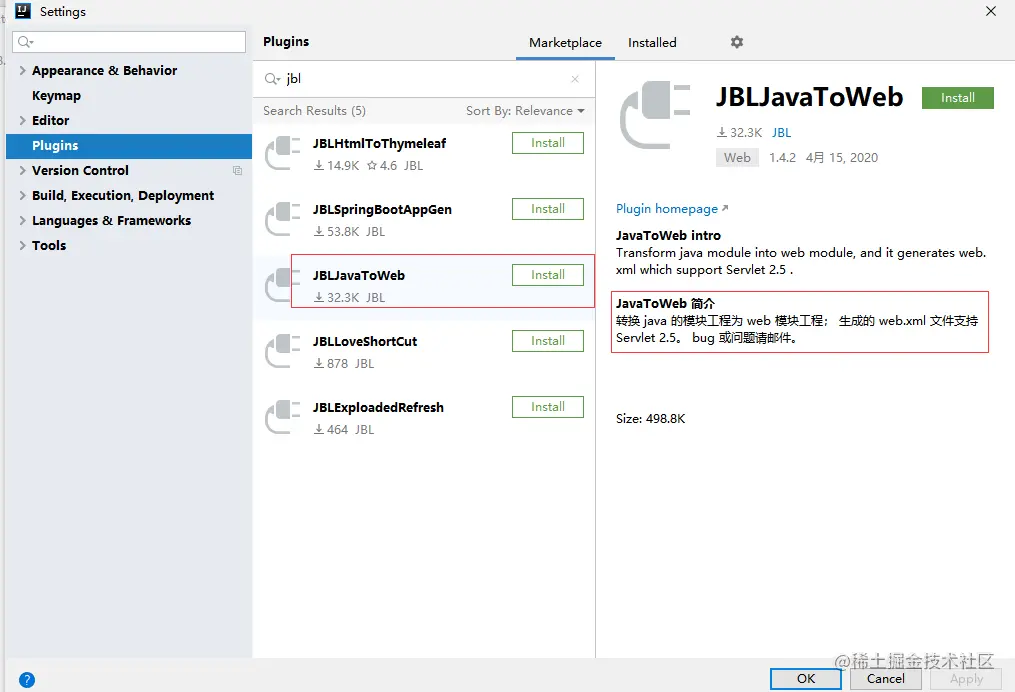Select Plugins in settings tree
The height and width of the screenshot is (692, 1015).
click(x=129, y=146)
